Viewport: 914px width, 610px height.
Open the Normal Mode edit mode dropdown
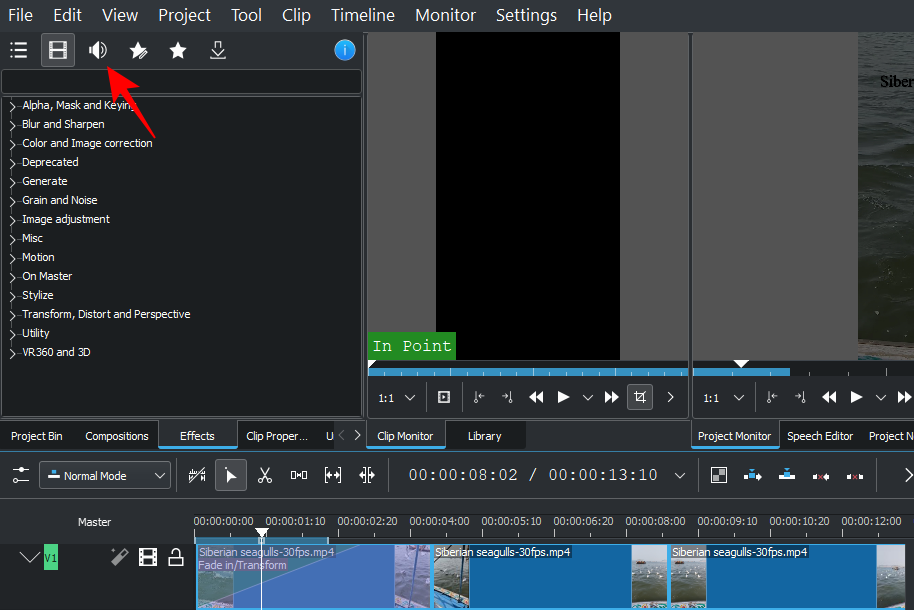(x=105, y=476)
